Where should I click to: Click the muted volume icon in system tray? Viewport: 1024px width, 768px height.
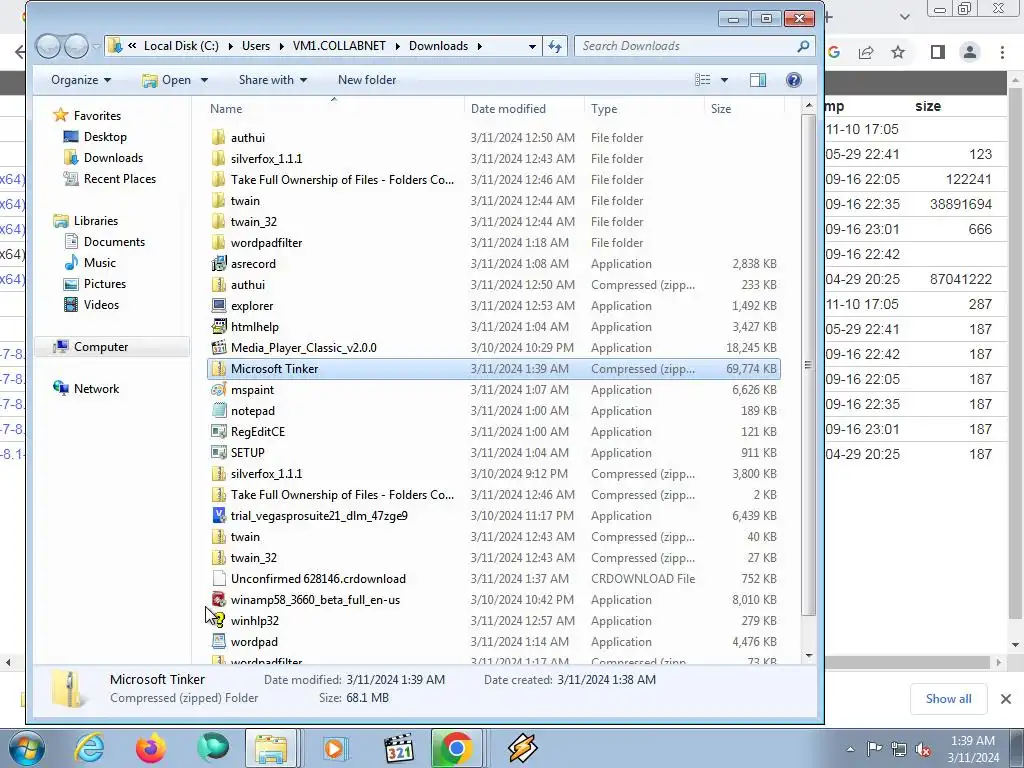coord(923,749)
